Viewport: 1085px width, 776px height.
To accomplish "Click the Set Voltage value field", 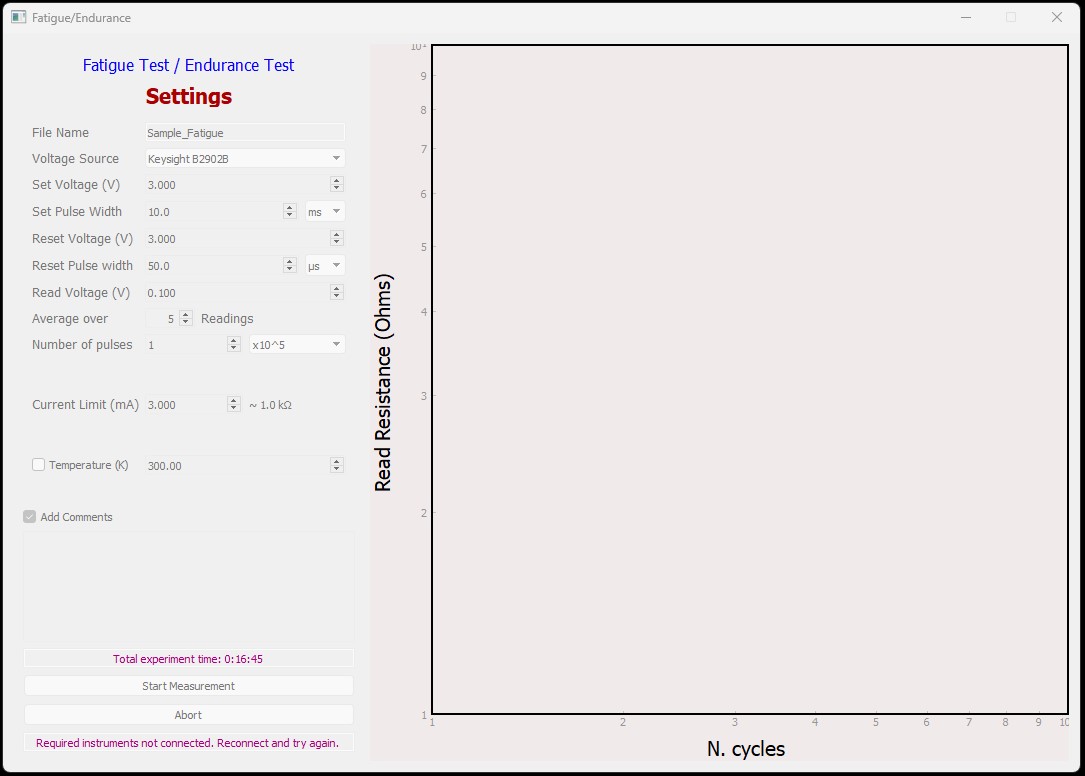I will [237, 185].
